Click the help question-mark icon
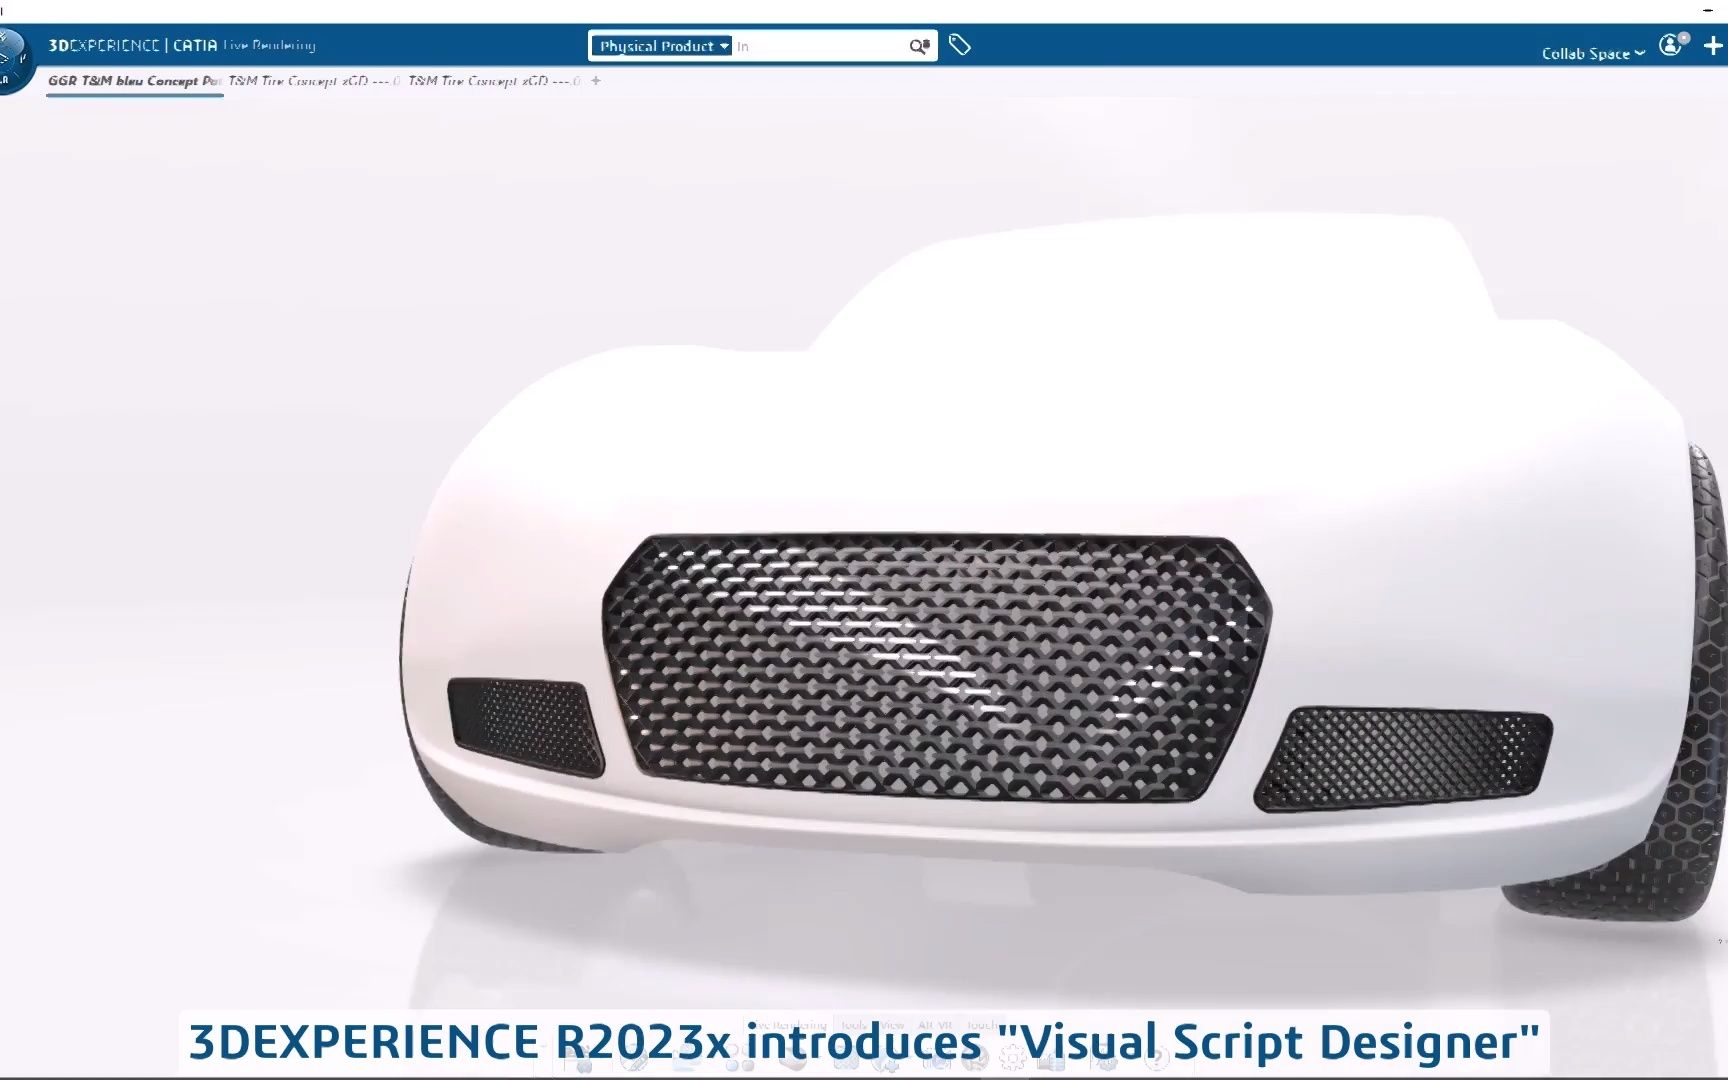 pos(1158,1058)
